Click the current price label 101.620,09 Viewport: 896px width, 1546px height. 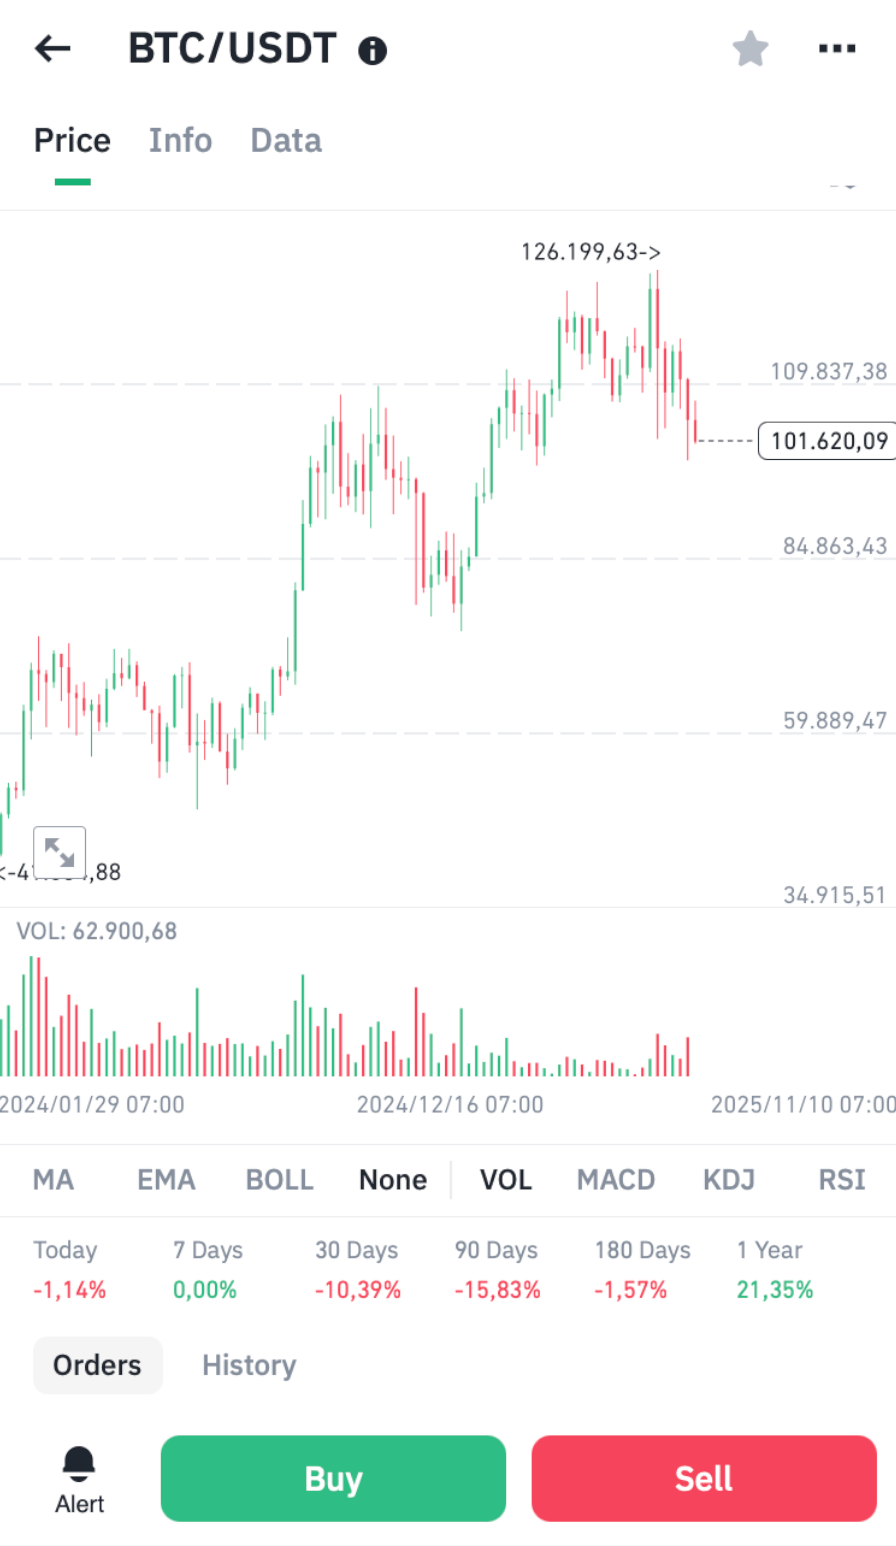[828, 440]
